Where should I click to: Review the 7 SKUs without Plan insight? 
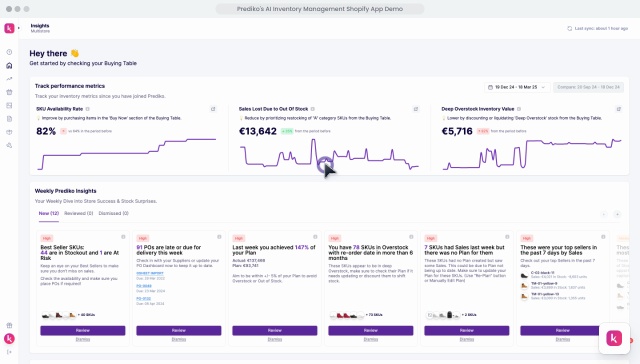[467, 331]
